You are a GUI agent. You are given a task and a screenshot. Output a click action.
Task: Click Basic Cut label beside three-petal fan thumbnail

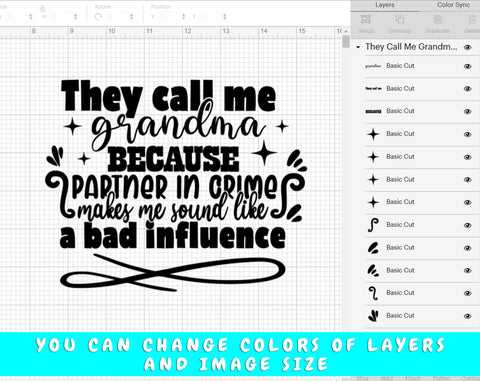tap(400, 315)
